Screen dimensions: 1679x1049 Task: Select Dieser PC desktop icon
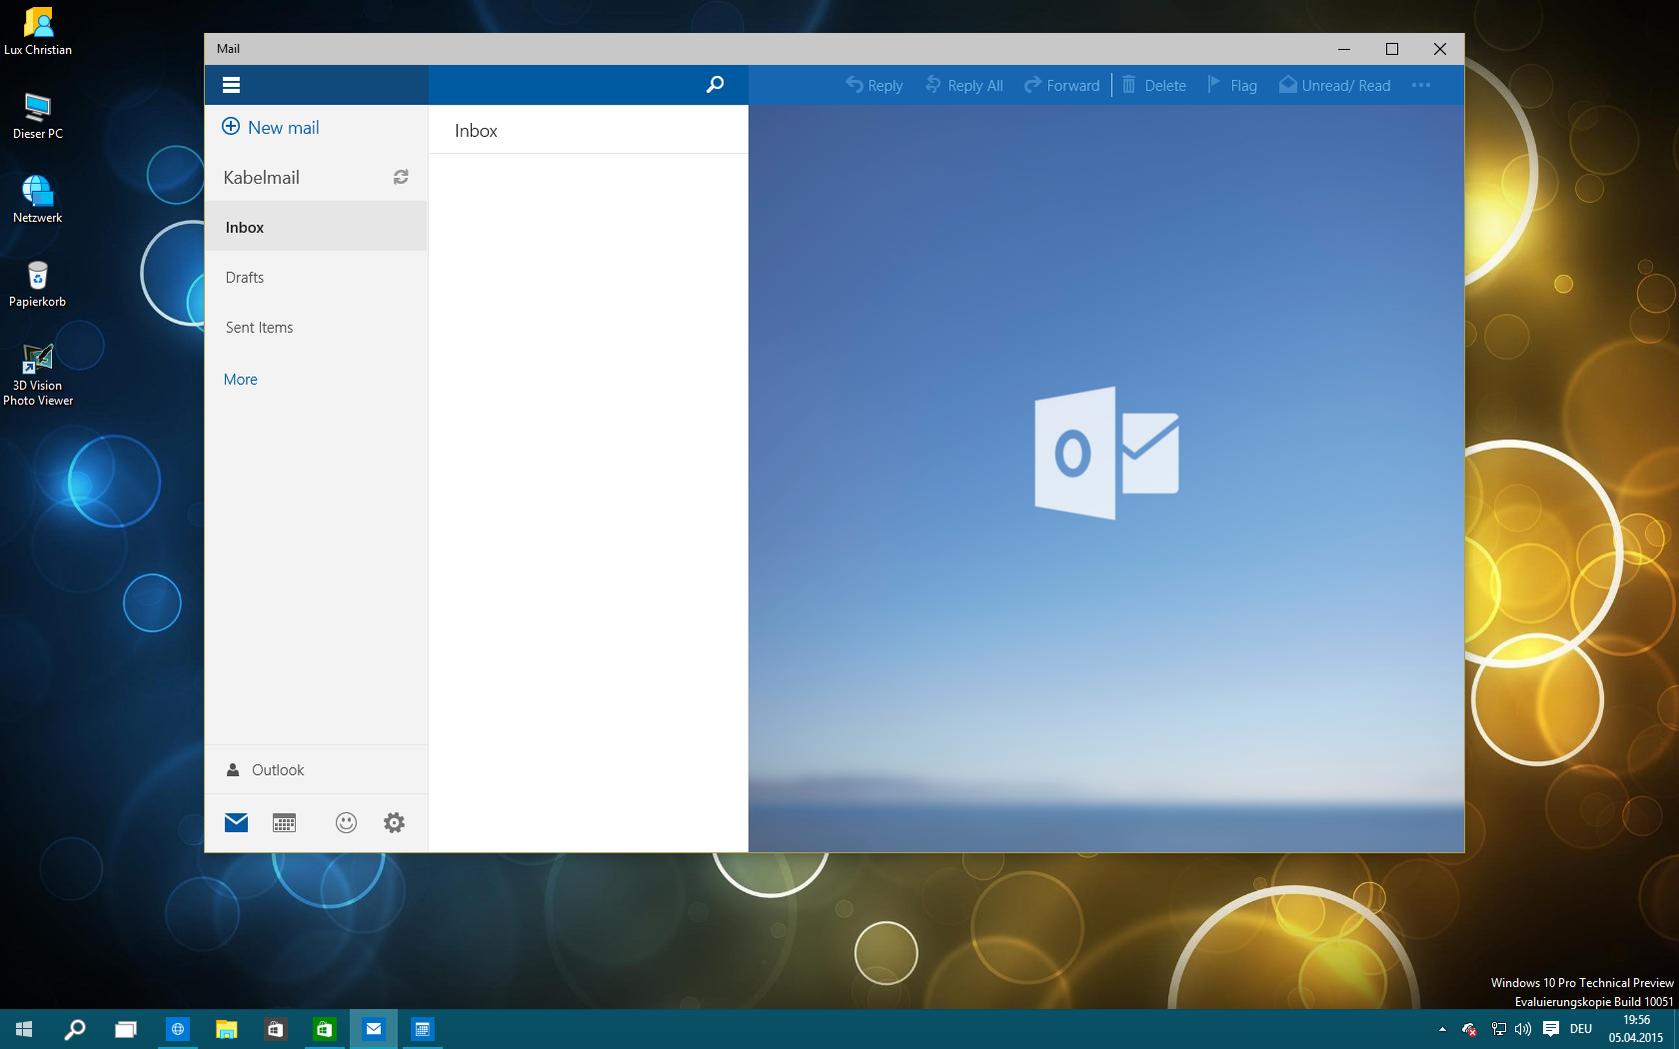(x=38, y=115)
